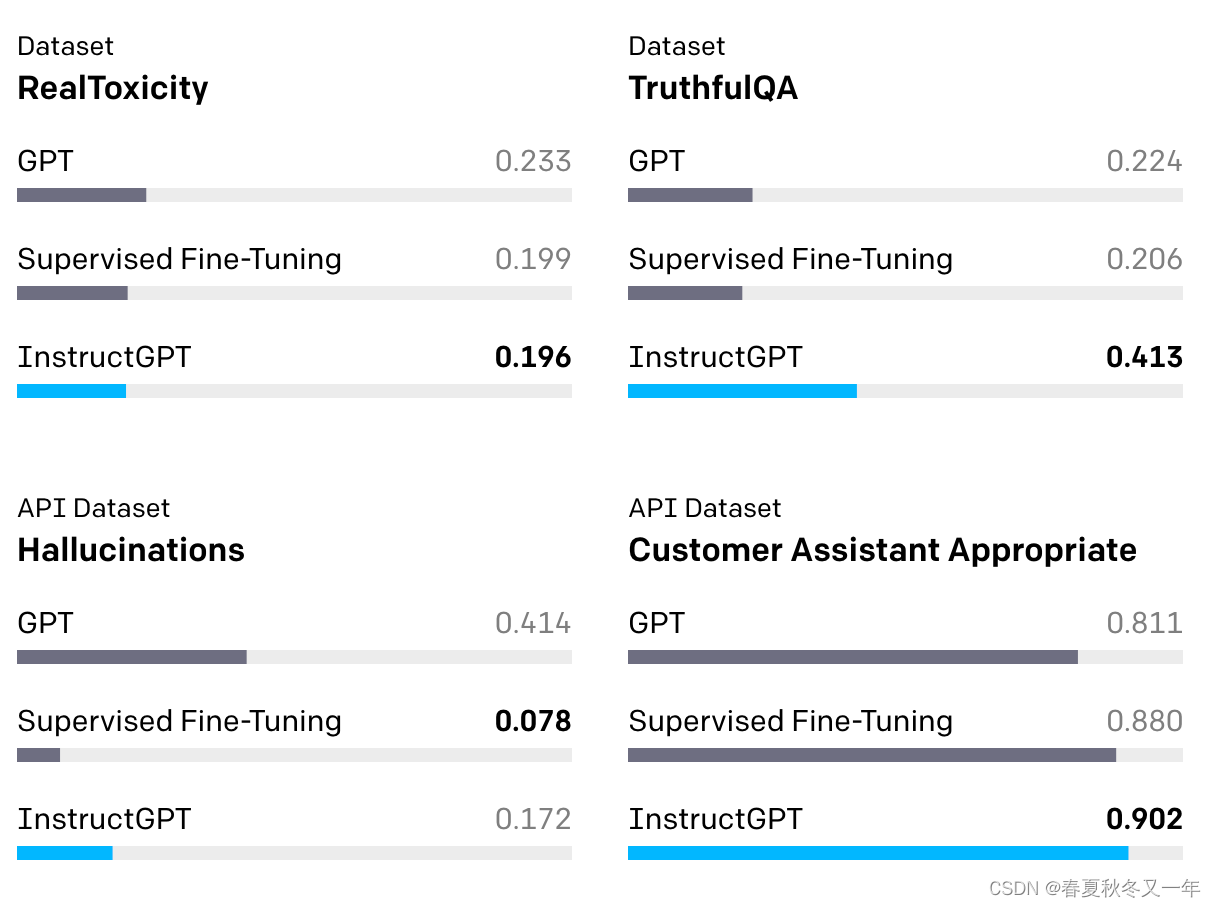Click the InstructGPT blue bar under RealToxicity
Image resolution: width=1216 pixels, height=908 pixels.
click(x=72, y=391)
